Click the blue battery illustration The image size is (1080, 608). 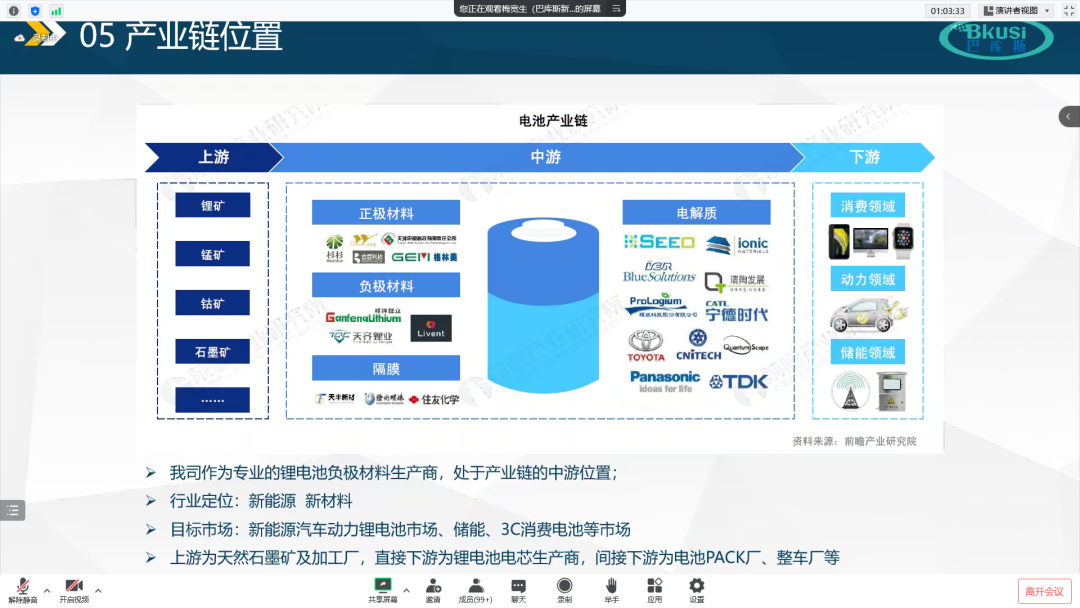[x=543, y=306]
